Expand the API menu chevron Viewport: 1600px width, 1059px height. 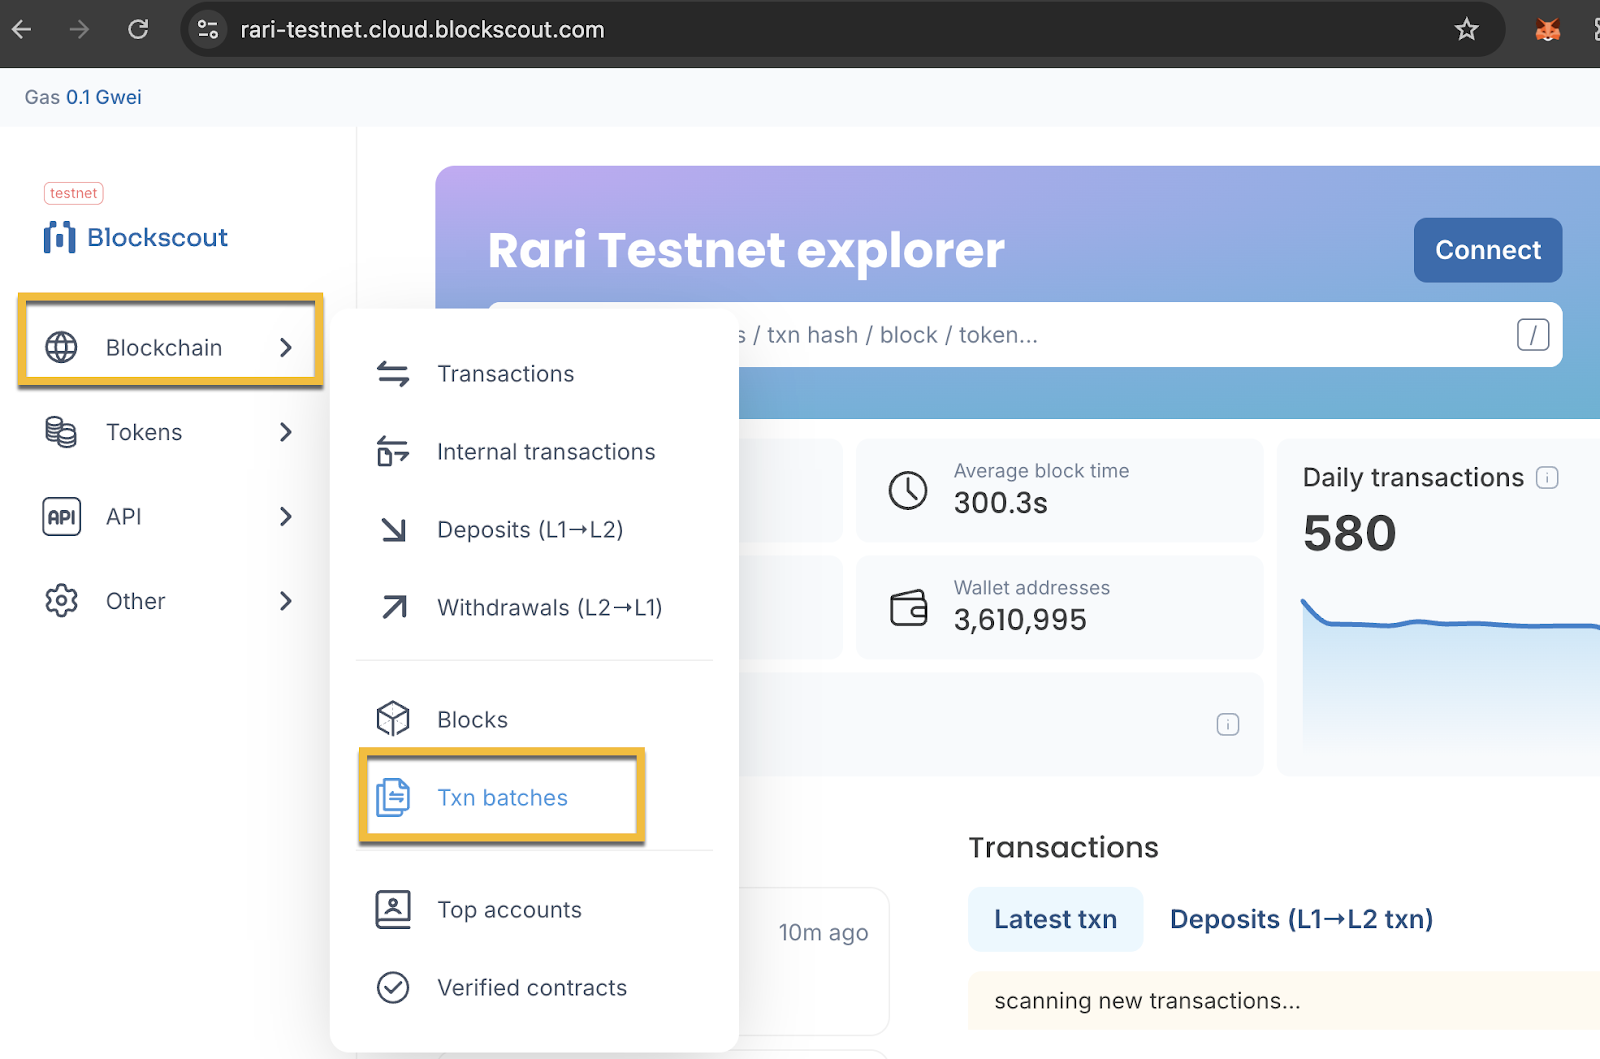[x=286, y=516]
